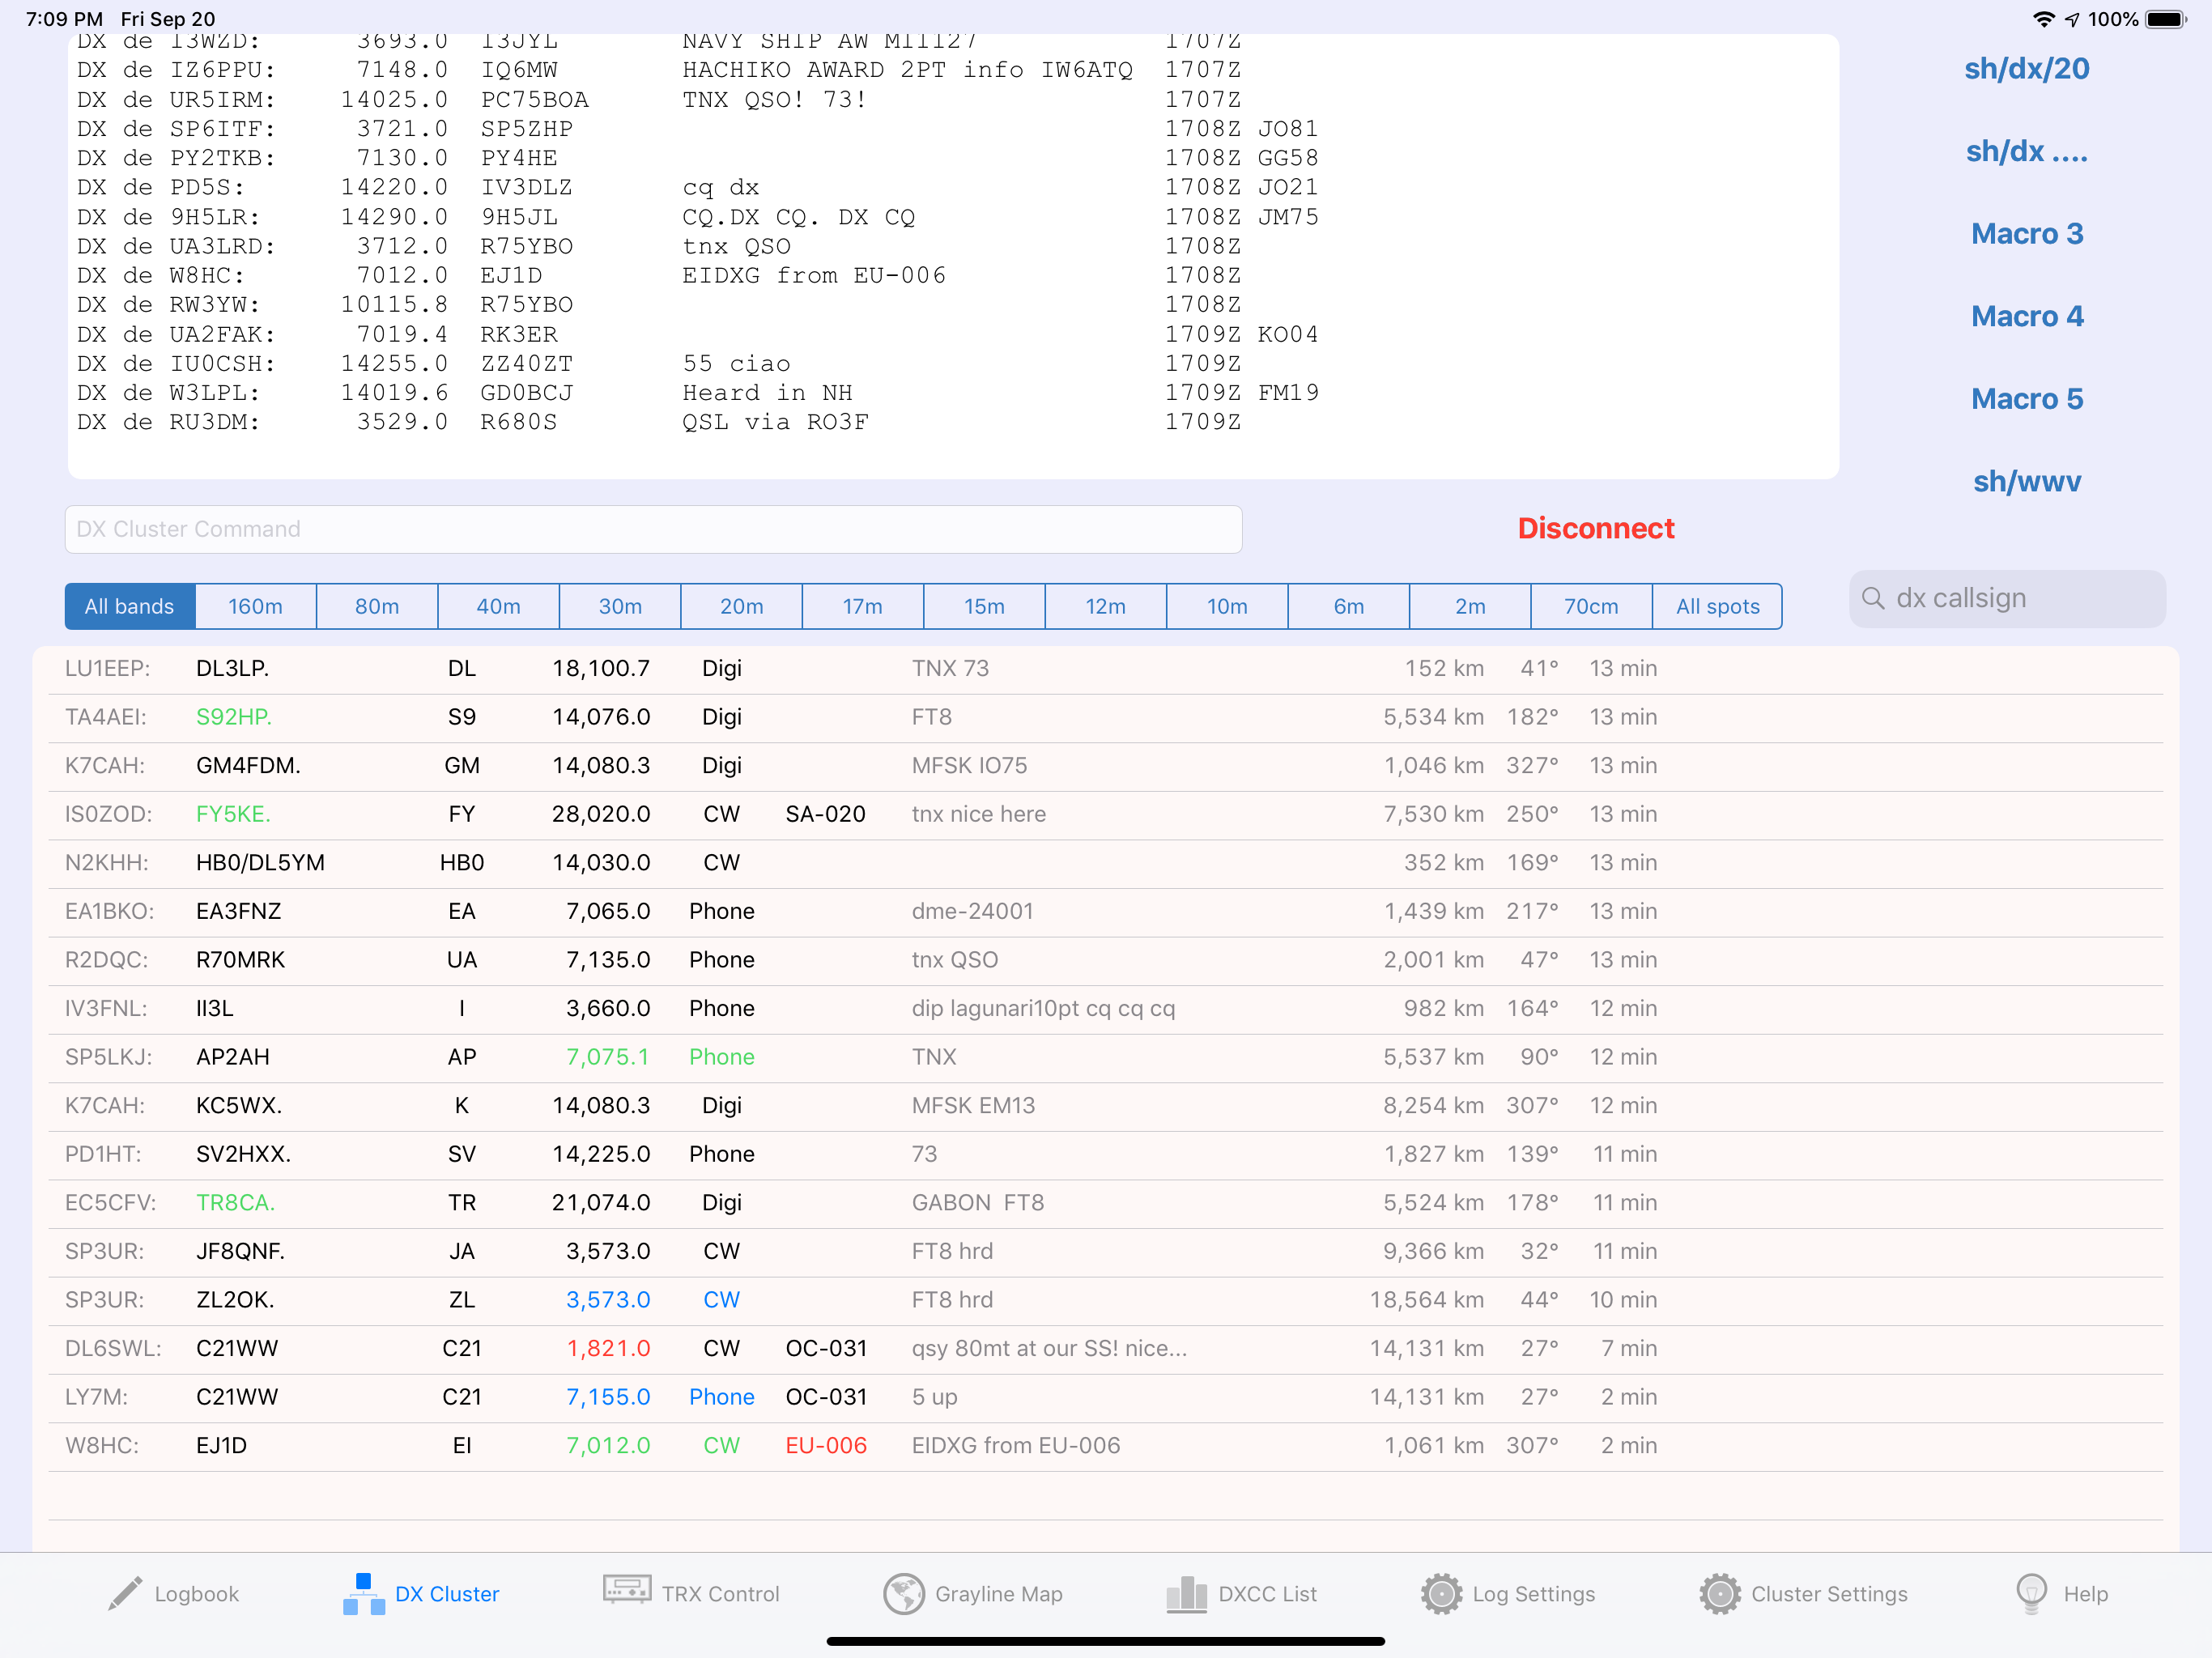
Task: Enable the All spots filter
Action: click(x=1717, y=606)
